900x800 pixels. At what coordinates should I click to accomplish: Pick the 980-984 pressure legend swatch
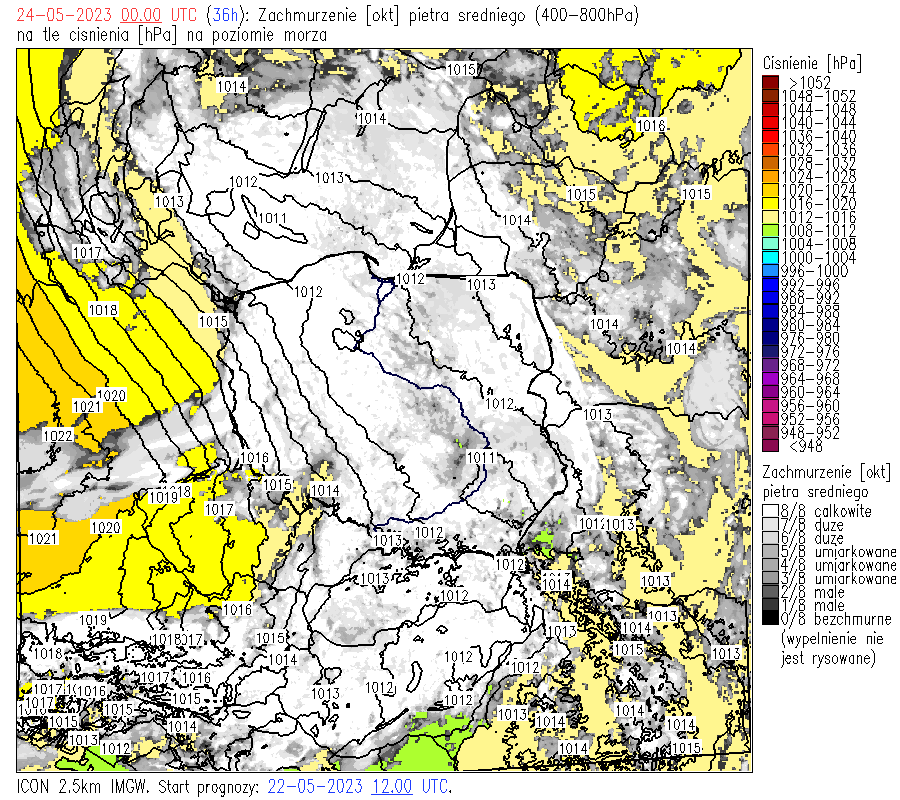tap(770, 325)
